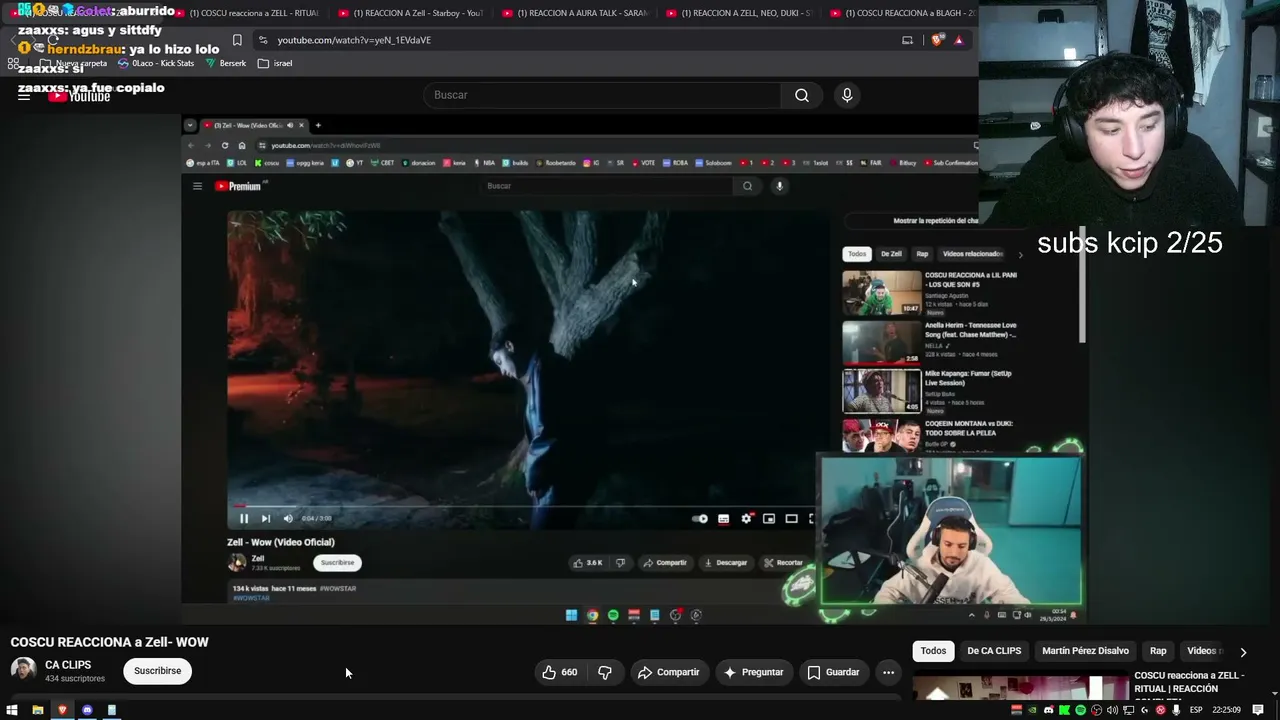Focus the Buscar search field
1280x720 pixels.
(603, 95)
